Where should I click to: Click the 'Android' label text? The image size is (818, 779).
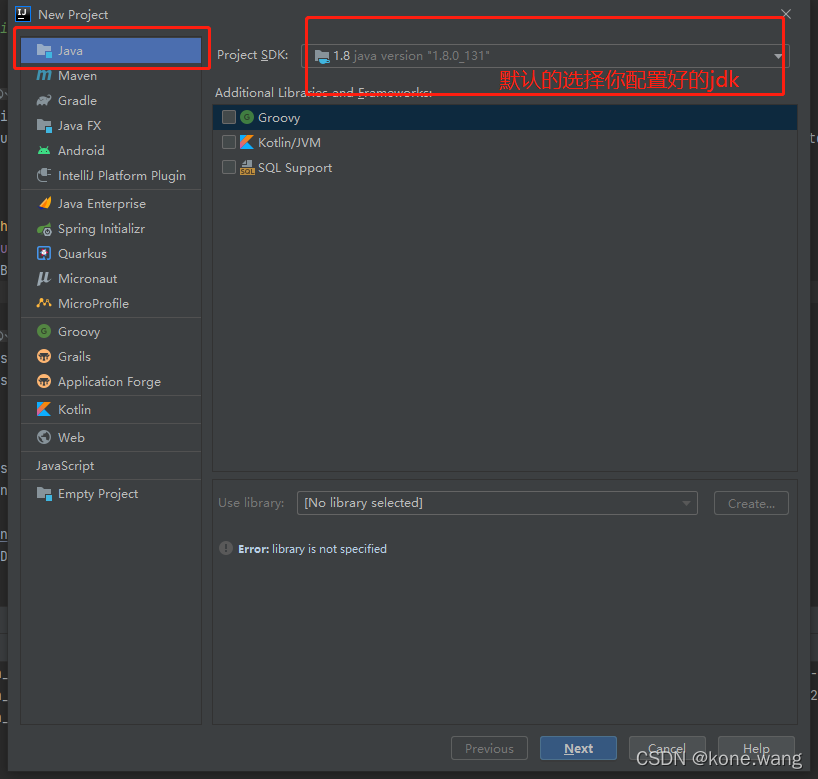(81, 151)
